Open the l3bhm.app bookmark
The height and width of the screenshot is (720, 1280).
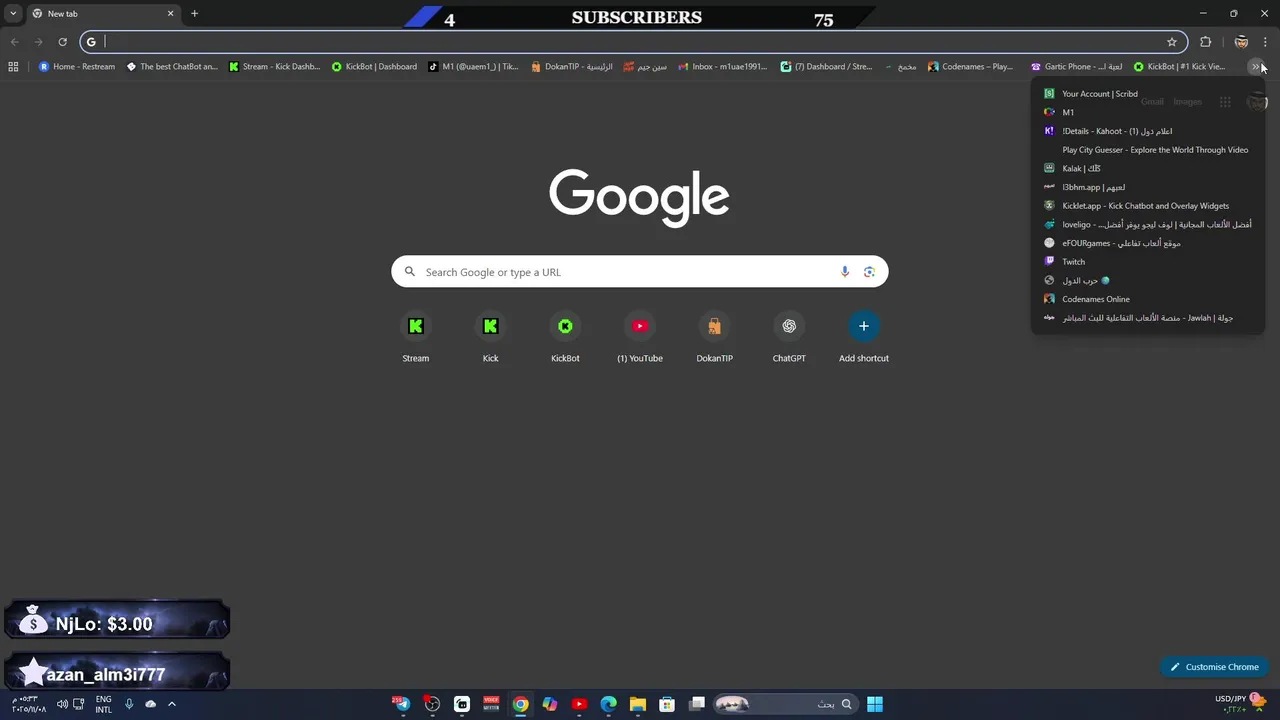click(x=1148, y=187)
